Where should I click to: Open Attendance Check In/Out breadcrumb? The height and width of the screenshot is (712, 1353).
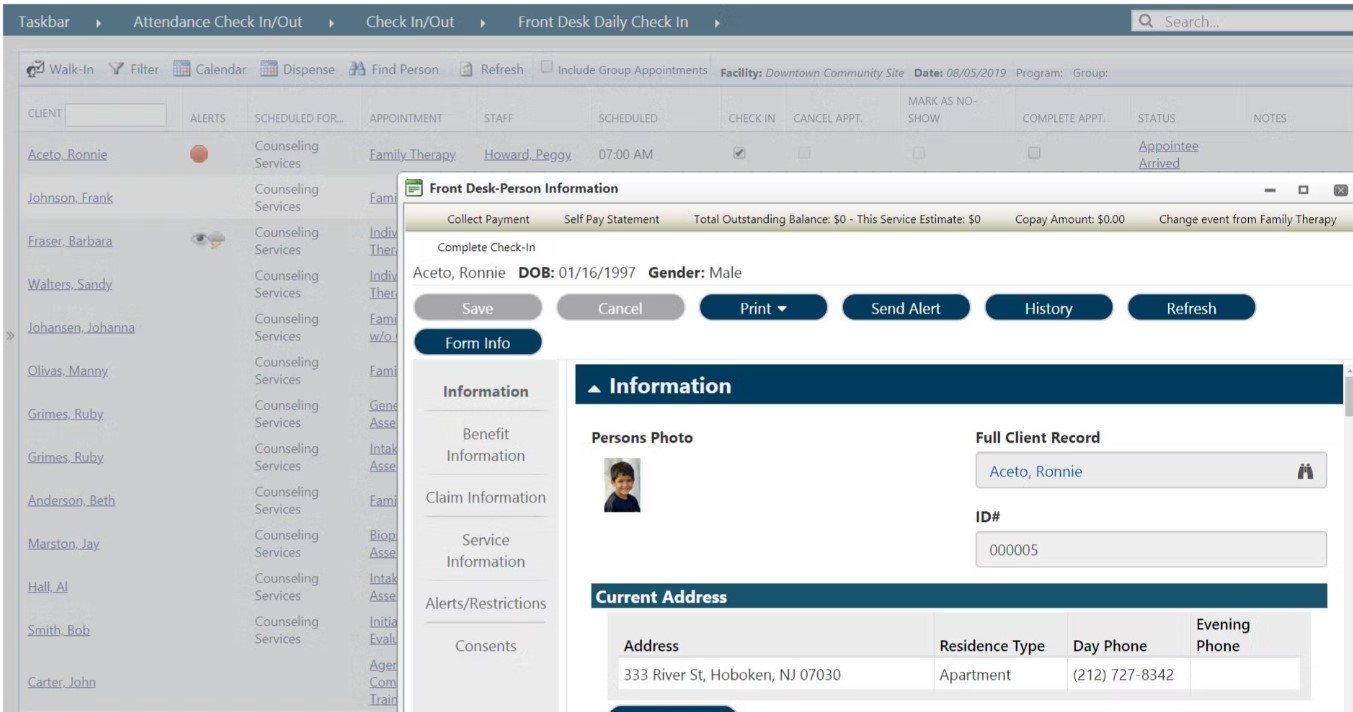(x=218, y=22)
